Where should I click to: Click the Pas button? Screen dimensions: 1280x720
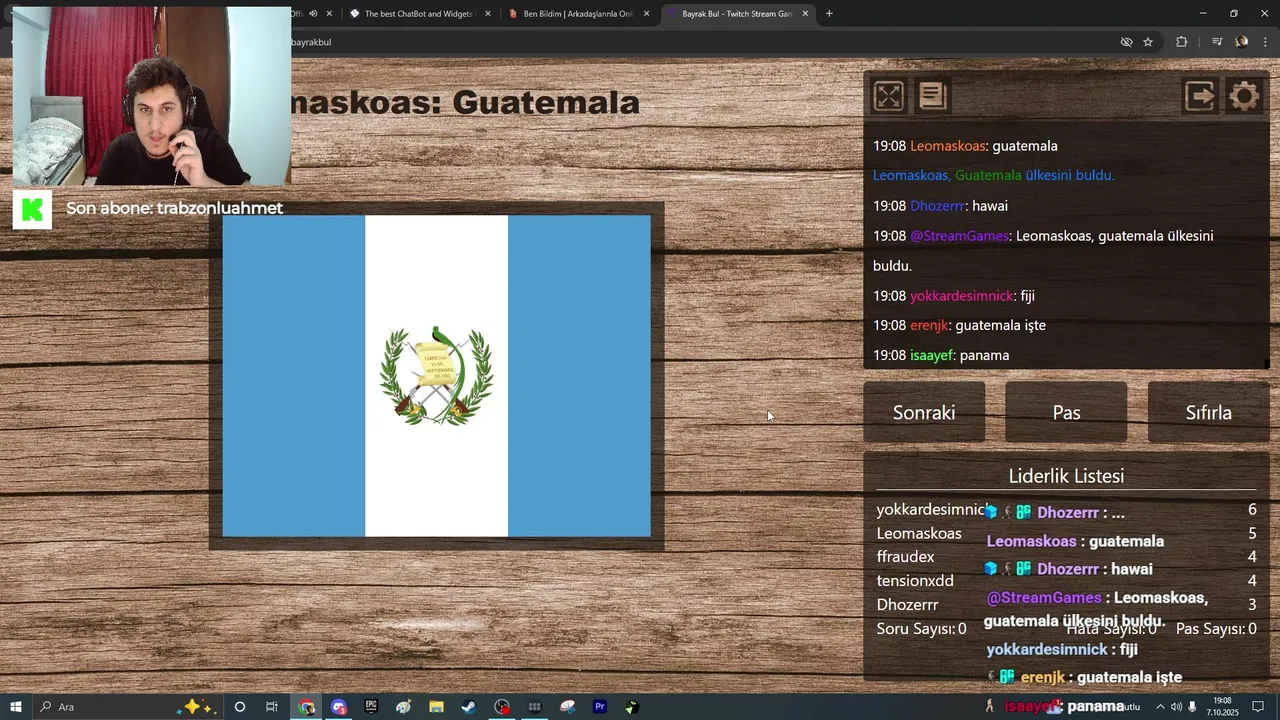[1066, 412]
